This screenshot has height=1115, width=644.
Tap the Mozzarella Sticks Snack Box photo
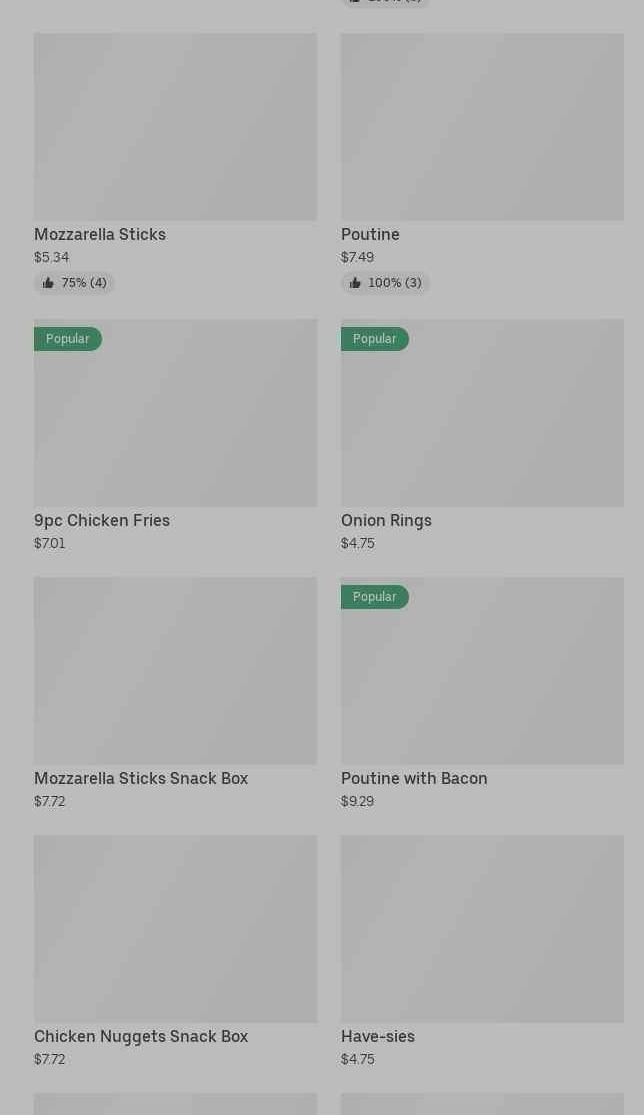[175, 670]
